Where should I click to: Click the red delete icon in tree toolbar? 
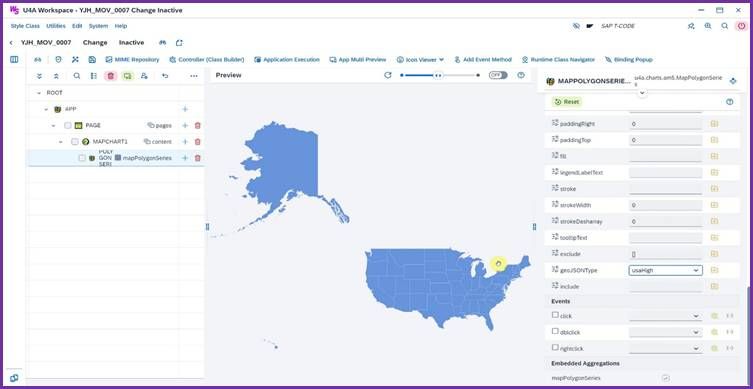tap(110, 76)
